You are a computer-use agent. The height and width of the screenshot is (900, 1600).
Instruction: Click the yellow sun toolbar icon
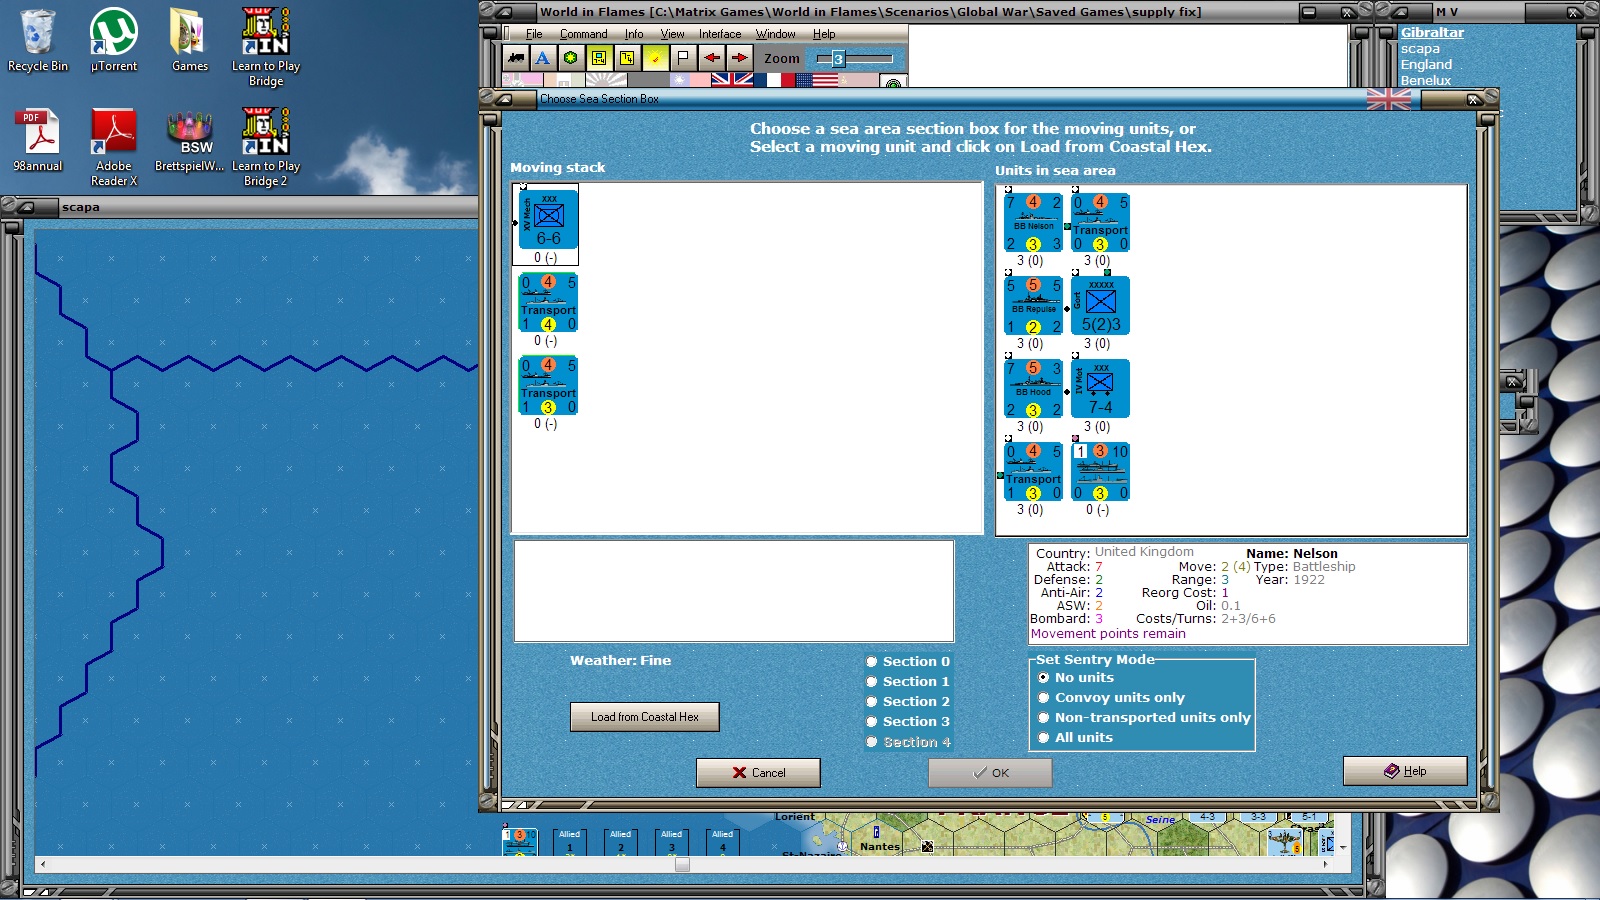point(655,58)
